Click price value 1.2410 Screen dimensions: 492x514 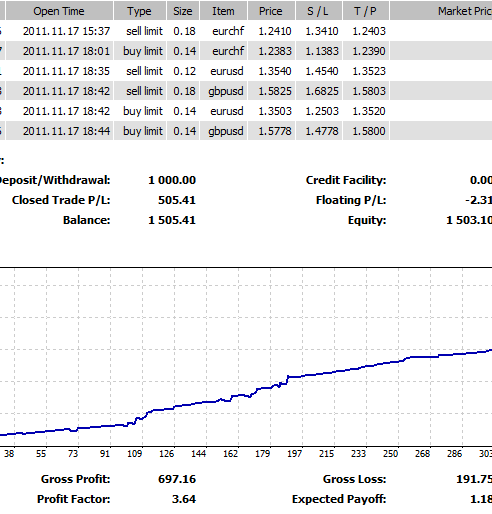click(275, 31)
